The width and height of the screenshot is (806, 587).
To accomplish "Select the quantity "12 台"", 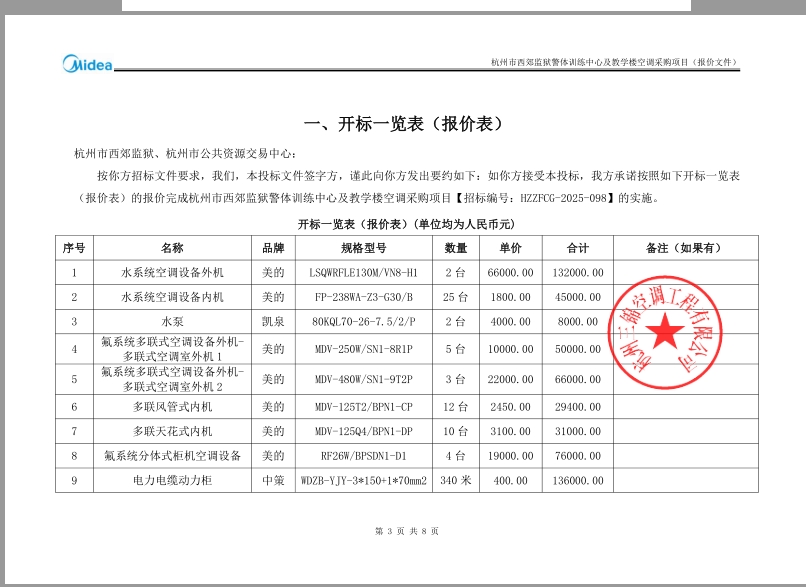I will pos(455,407).
